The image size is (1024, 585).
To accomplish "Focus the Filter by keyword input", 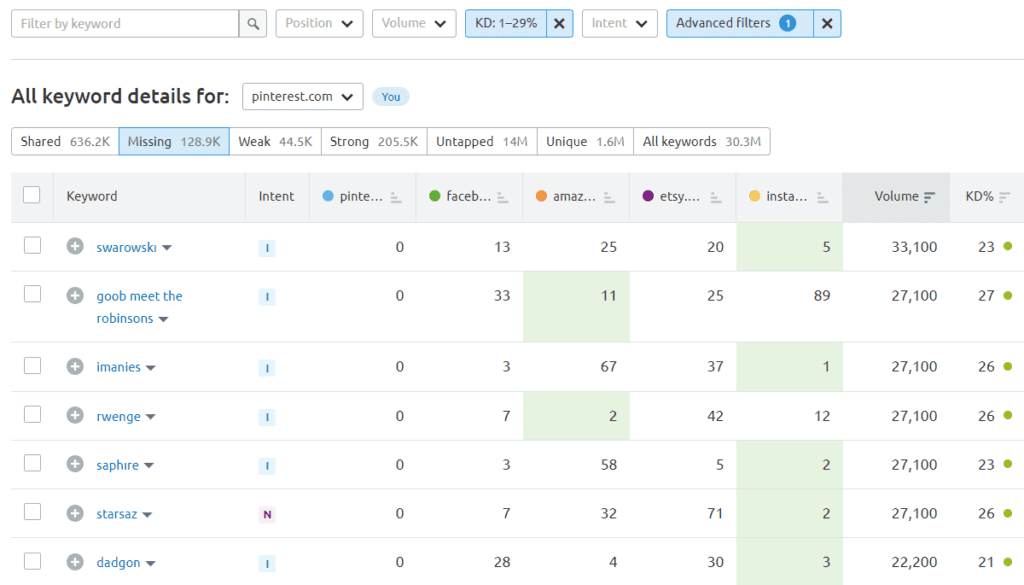I will [x=125, y=24].
